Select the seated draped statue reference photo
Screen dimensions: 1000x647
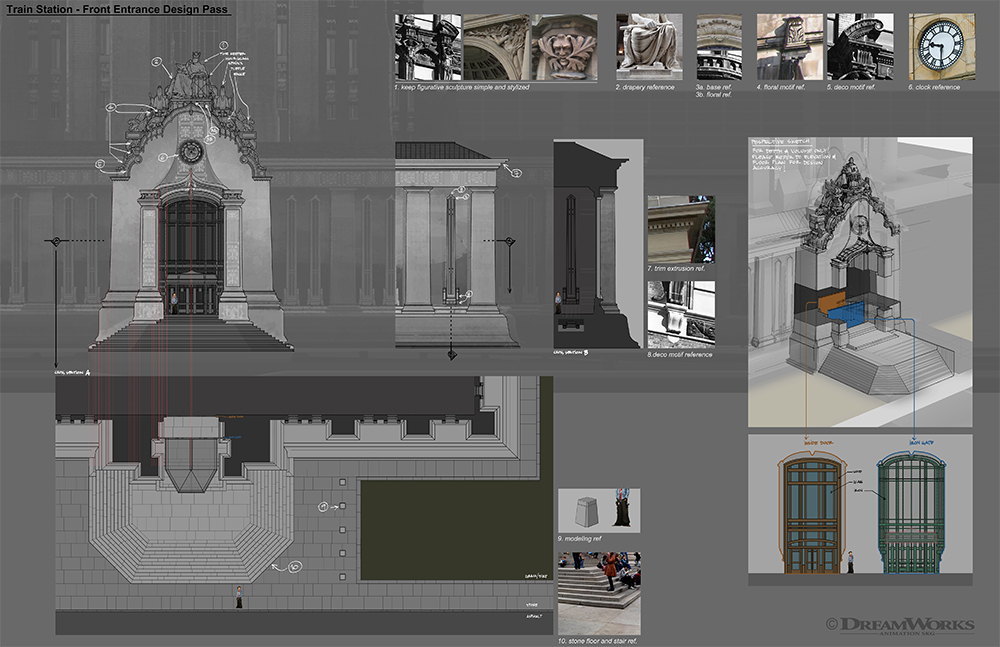pos(649,47)
